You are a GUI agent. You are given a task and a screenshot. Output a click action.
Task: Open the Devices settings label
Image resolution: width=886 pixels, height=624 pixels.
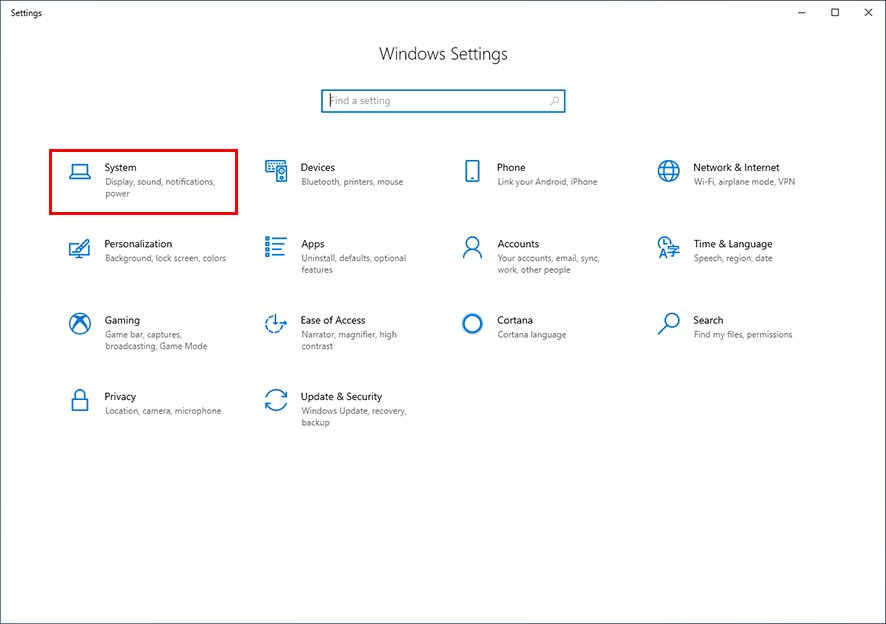point(318,167)
